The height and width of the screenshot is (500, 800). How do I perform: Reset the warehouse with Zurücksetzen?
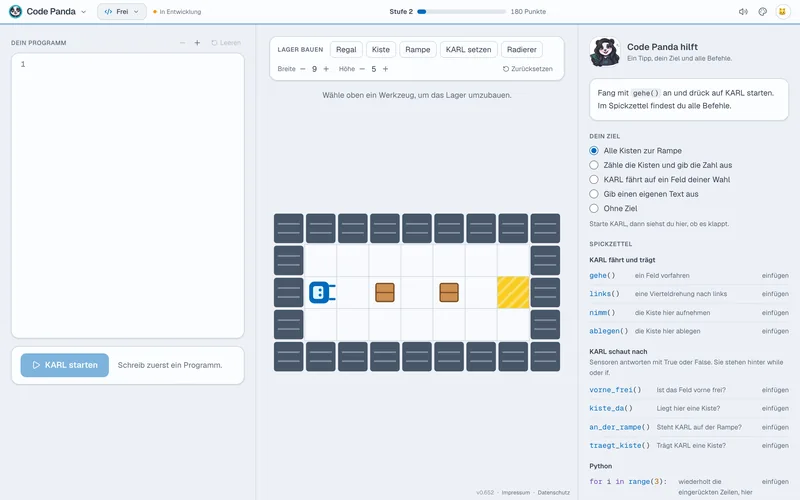[528, 69]
